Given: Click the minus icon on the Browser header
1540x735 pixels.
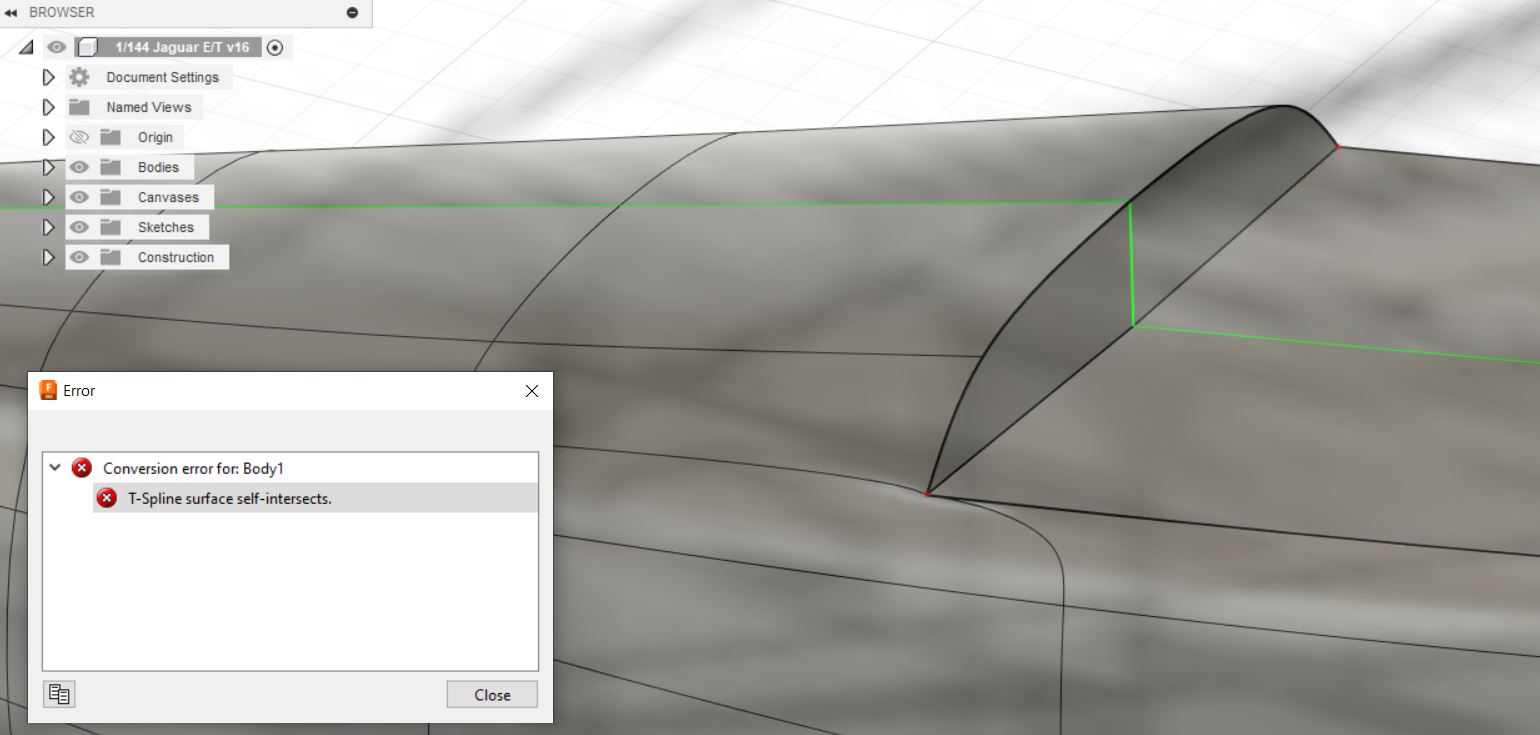Looking at the screenshot, I should pos(351,12).
